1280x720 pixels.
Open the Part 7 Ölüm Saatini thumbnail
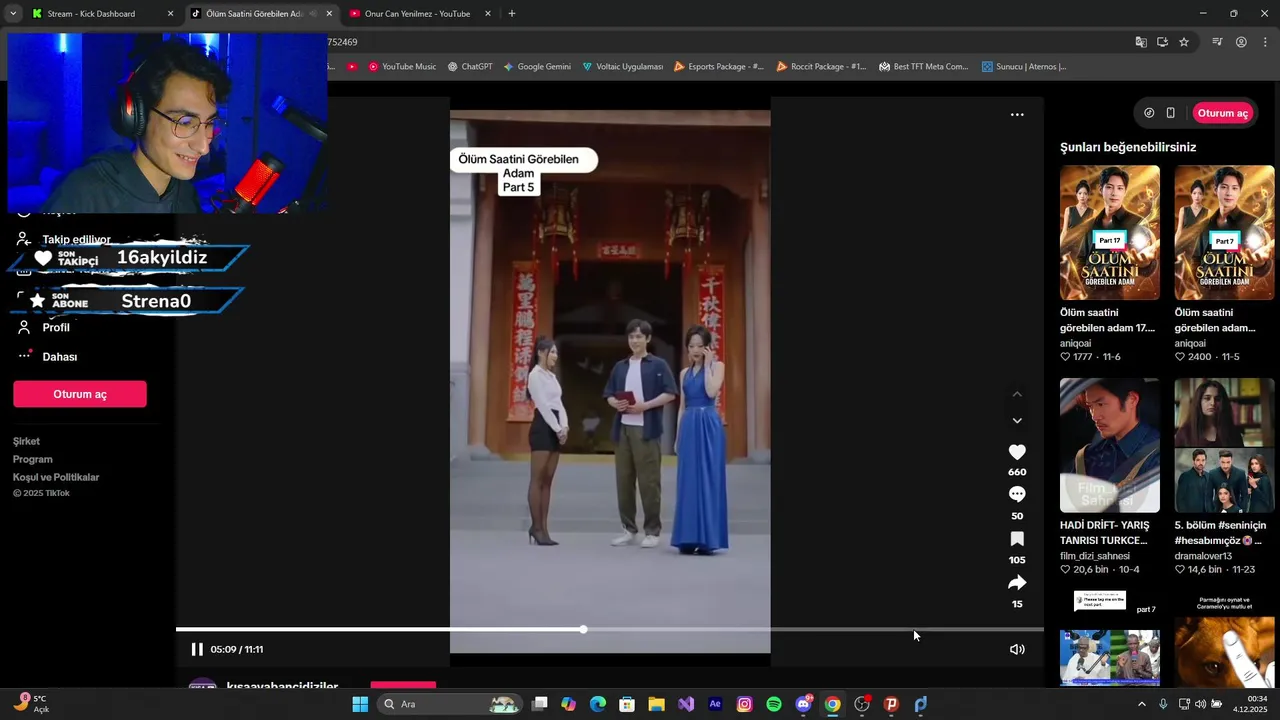[1224, 233]
